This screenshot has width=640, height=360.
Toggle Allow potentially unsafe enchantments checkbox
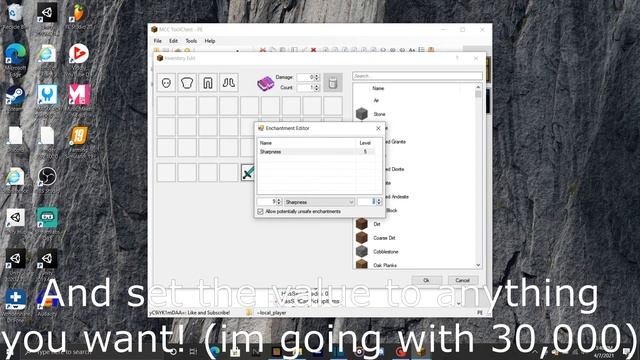(x=260, y=211)
